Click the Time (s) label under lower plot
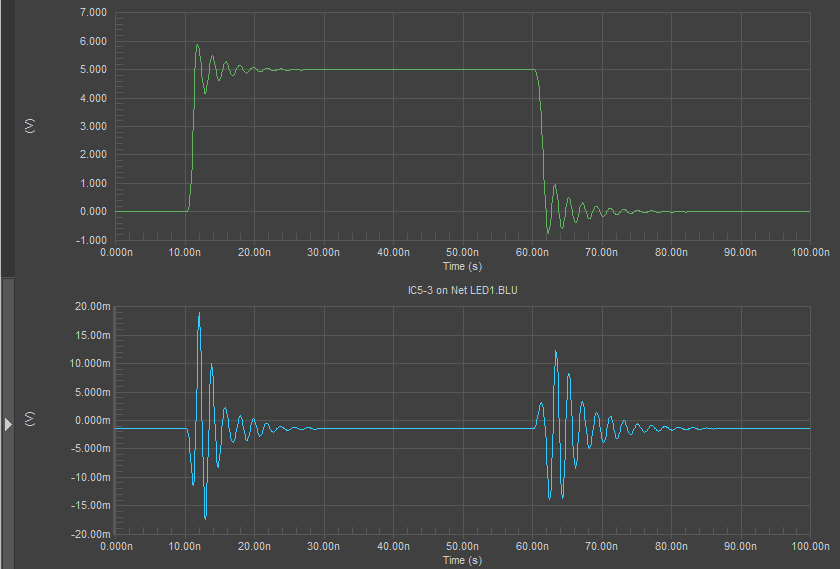This screenshot has height=569, width=840. 462,560
